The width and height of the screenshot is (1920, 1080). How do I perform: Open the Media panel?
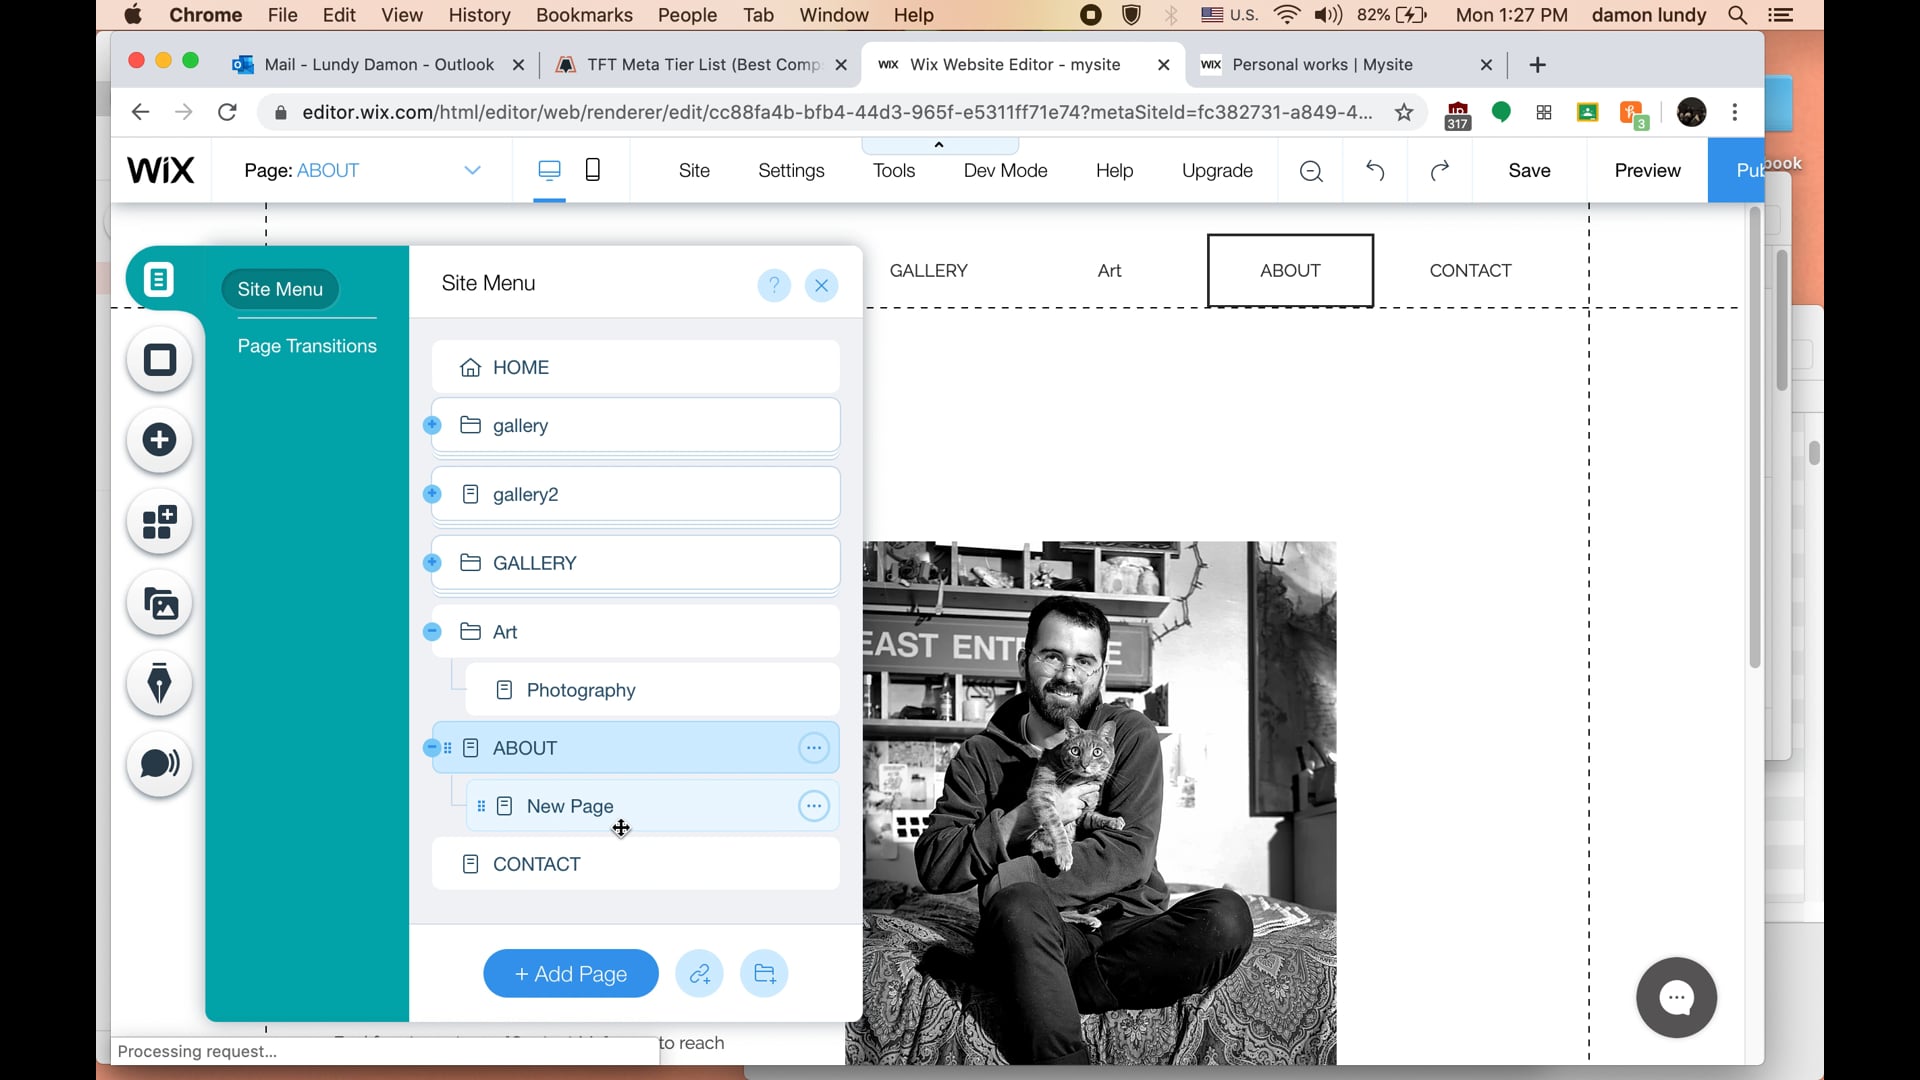[159, 603]
